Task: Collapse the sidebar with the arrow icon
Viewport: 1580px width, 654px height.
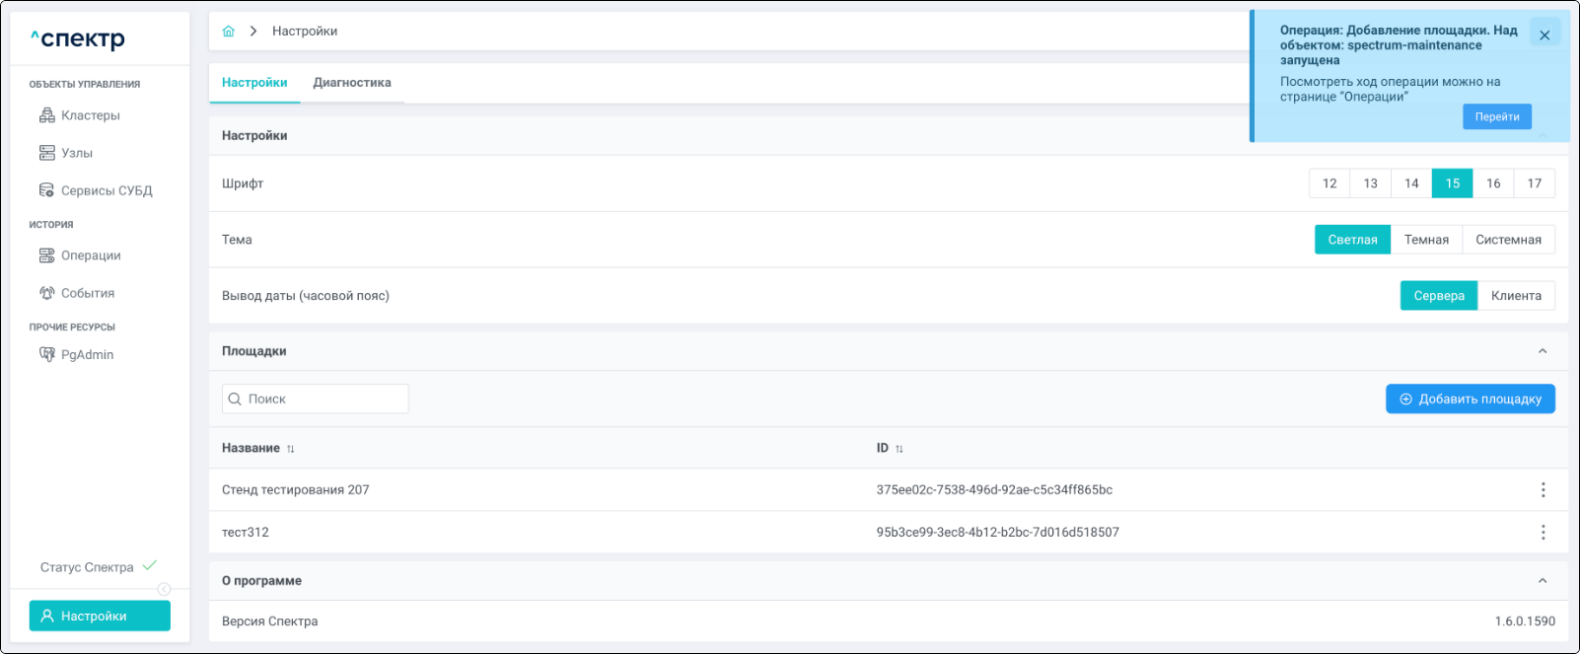Action: point(164,589)
